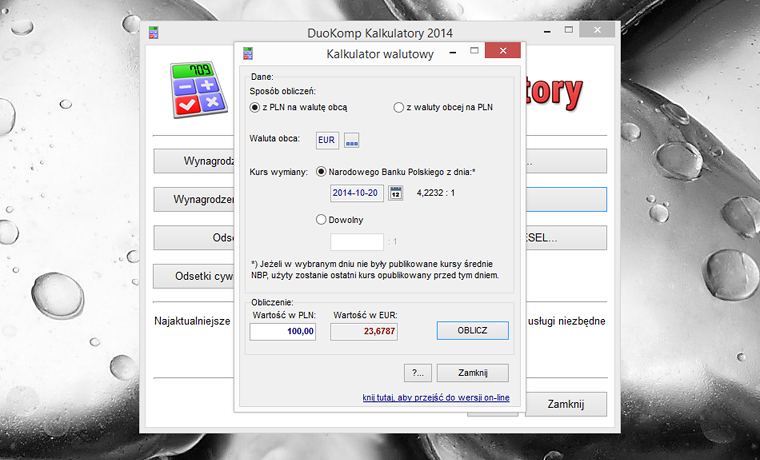The width and height of the screenshot is (760, 460).
Task: Click Zamknij in the currency calculator dialog
Action: click(473, 373)
